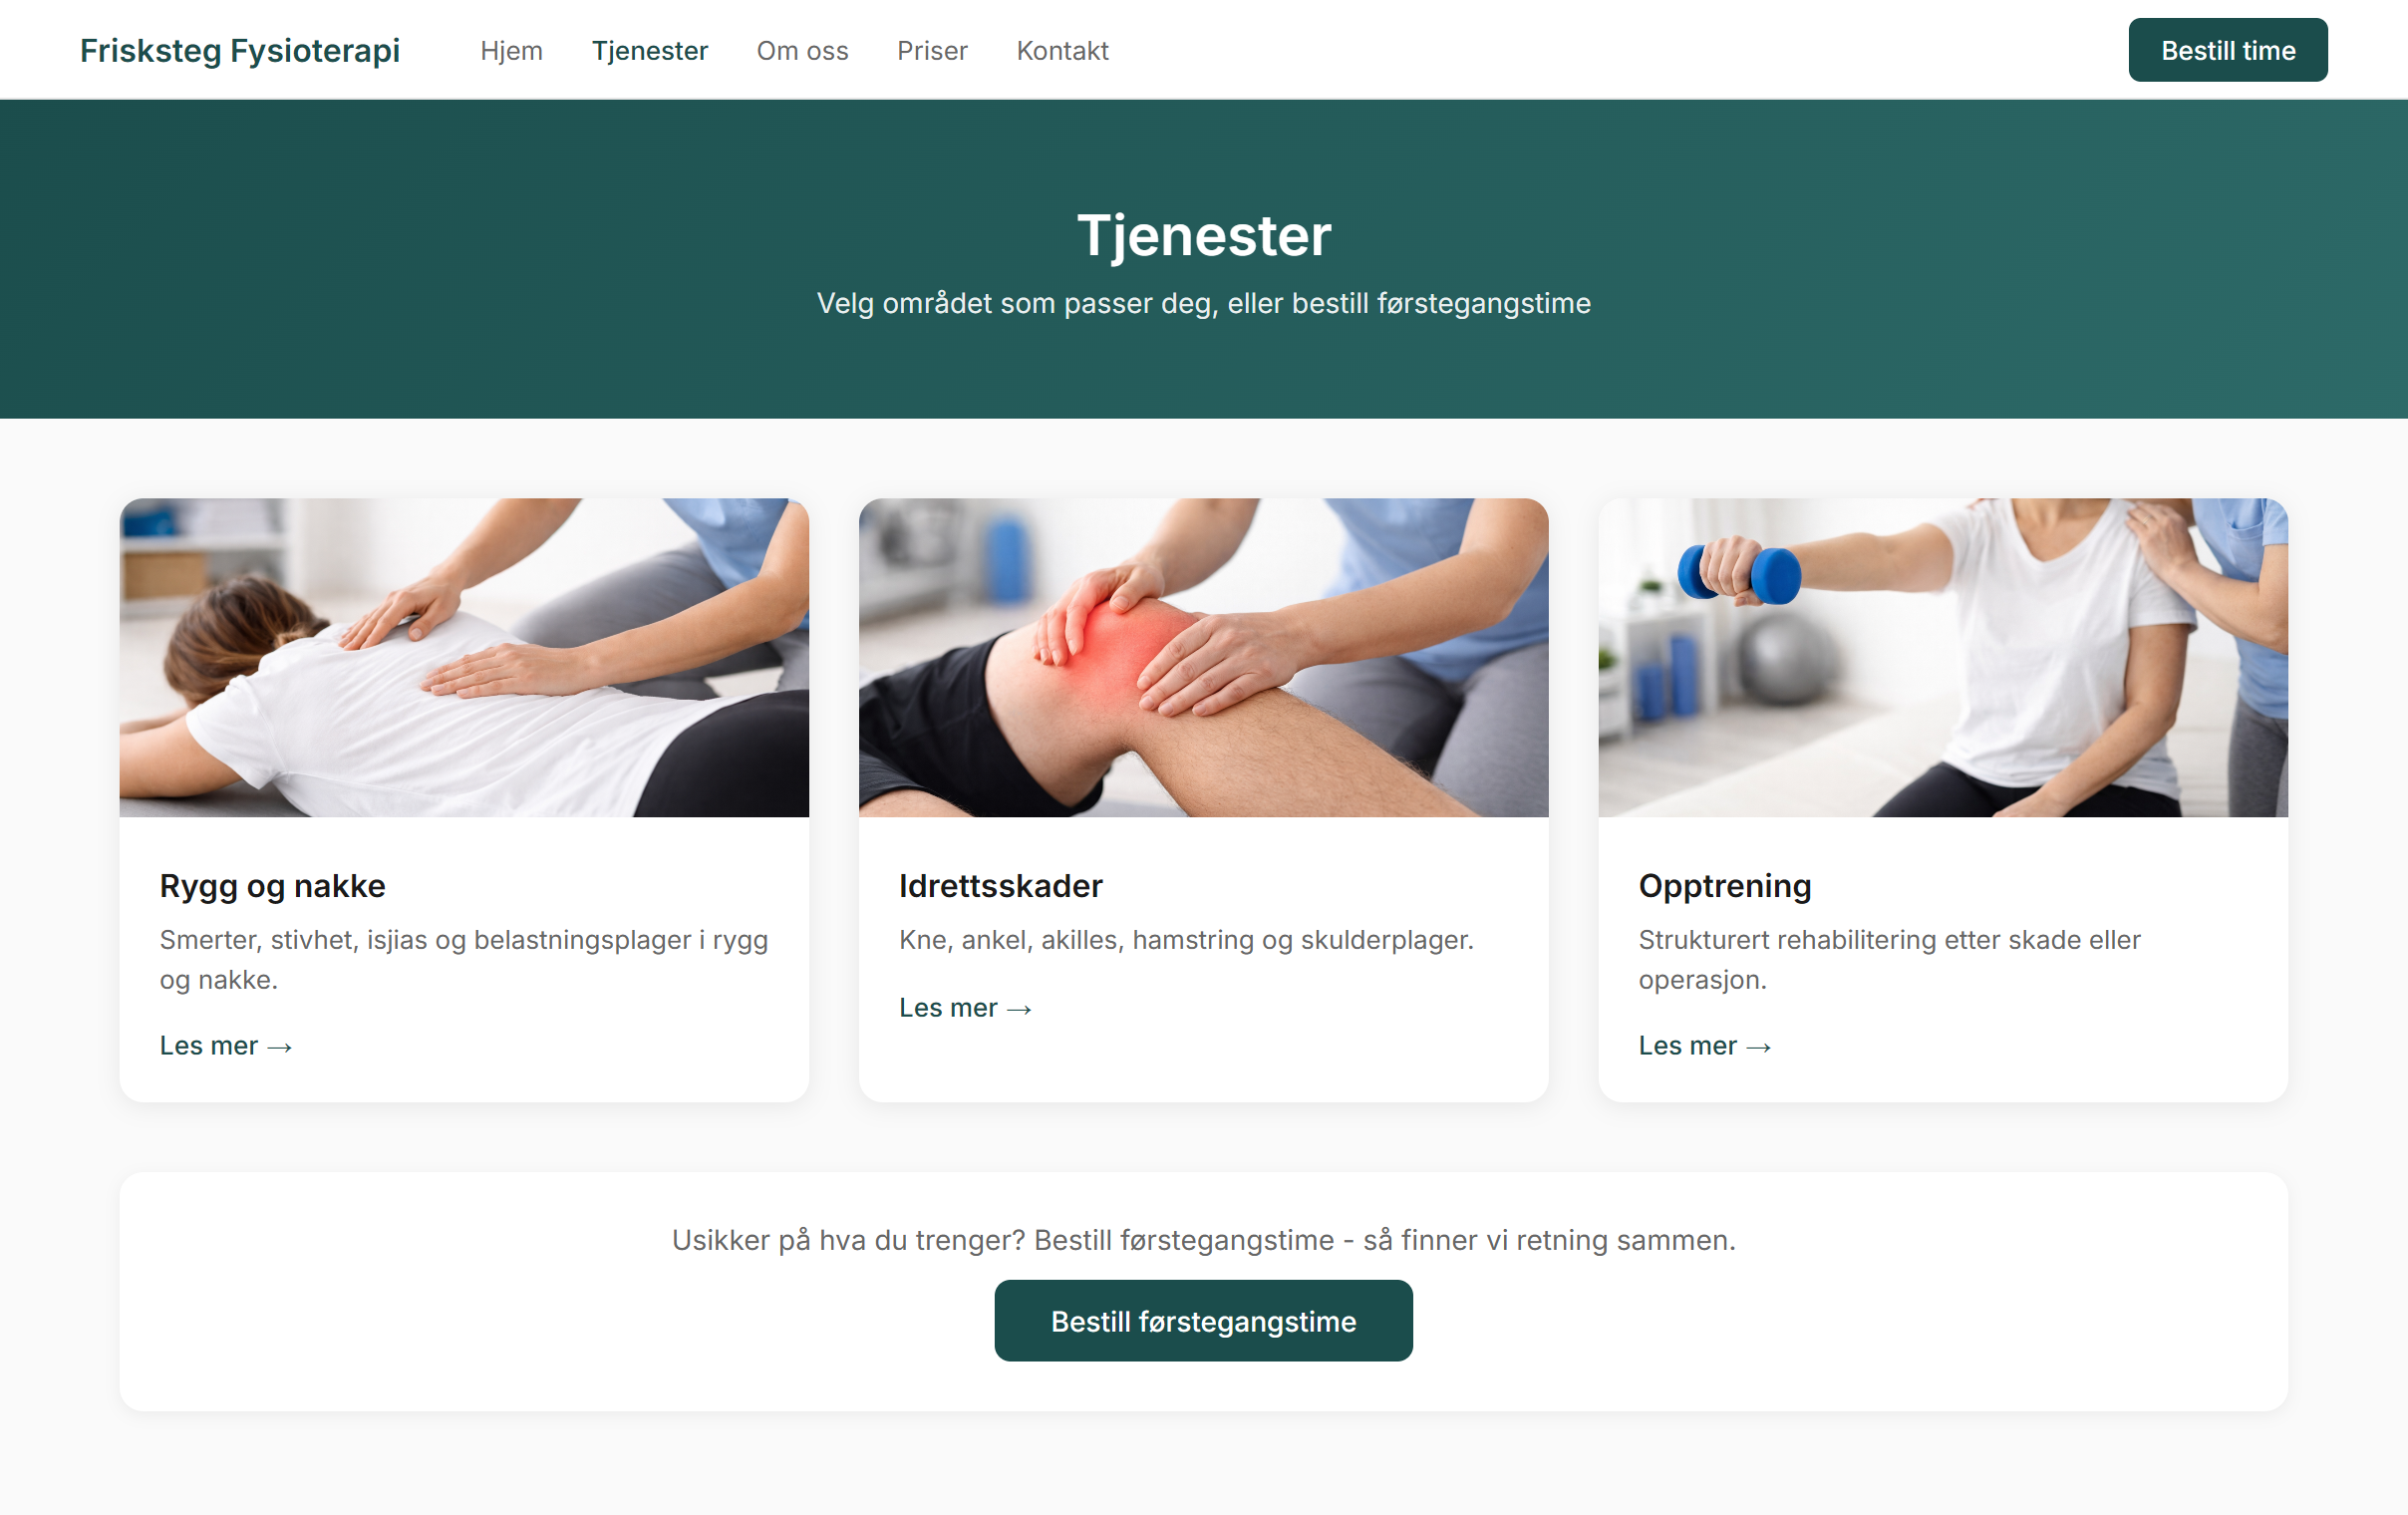This screenshot has width=2408, height=1515.
Task: Open the Om oss page
Action: pyautogui.click(x=802, y=50)
